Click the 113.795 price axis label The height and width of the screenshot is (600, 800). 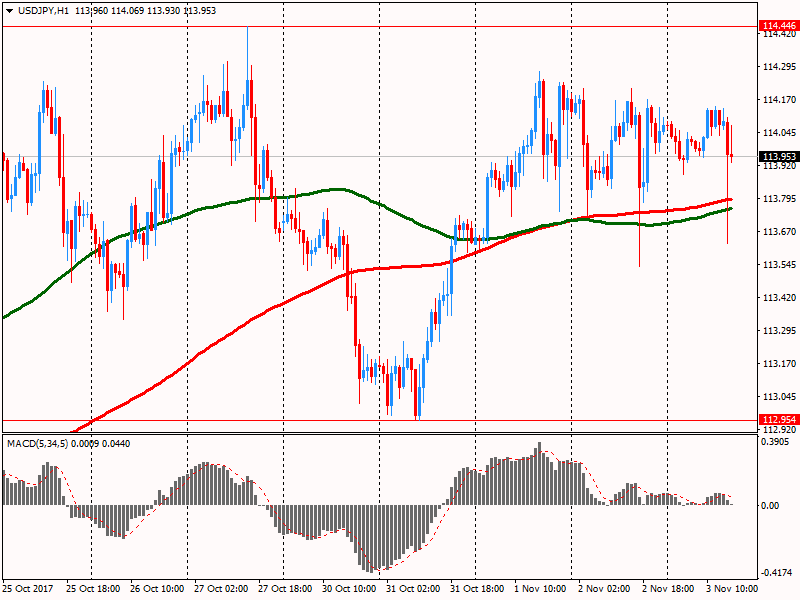[x=779, y=198]
